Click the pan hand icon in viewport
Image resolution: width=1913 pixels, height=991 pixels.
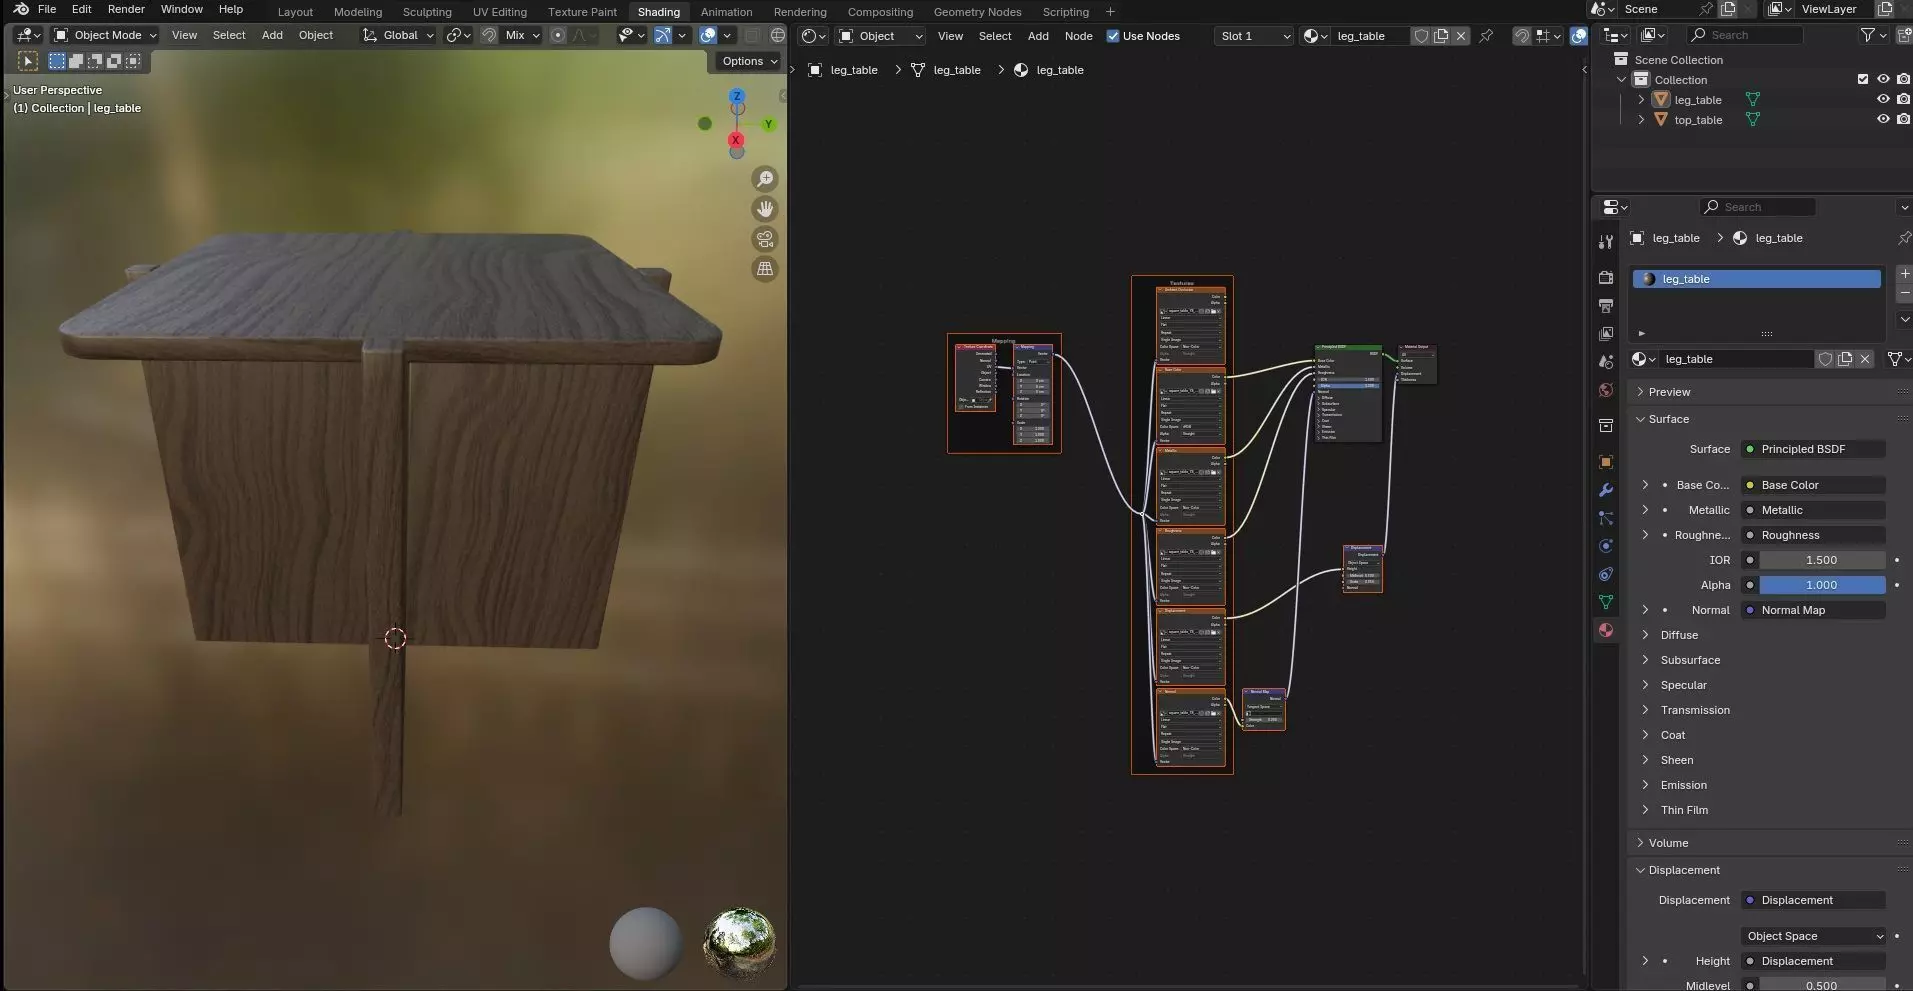click(765, 209)
